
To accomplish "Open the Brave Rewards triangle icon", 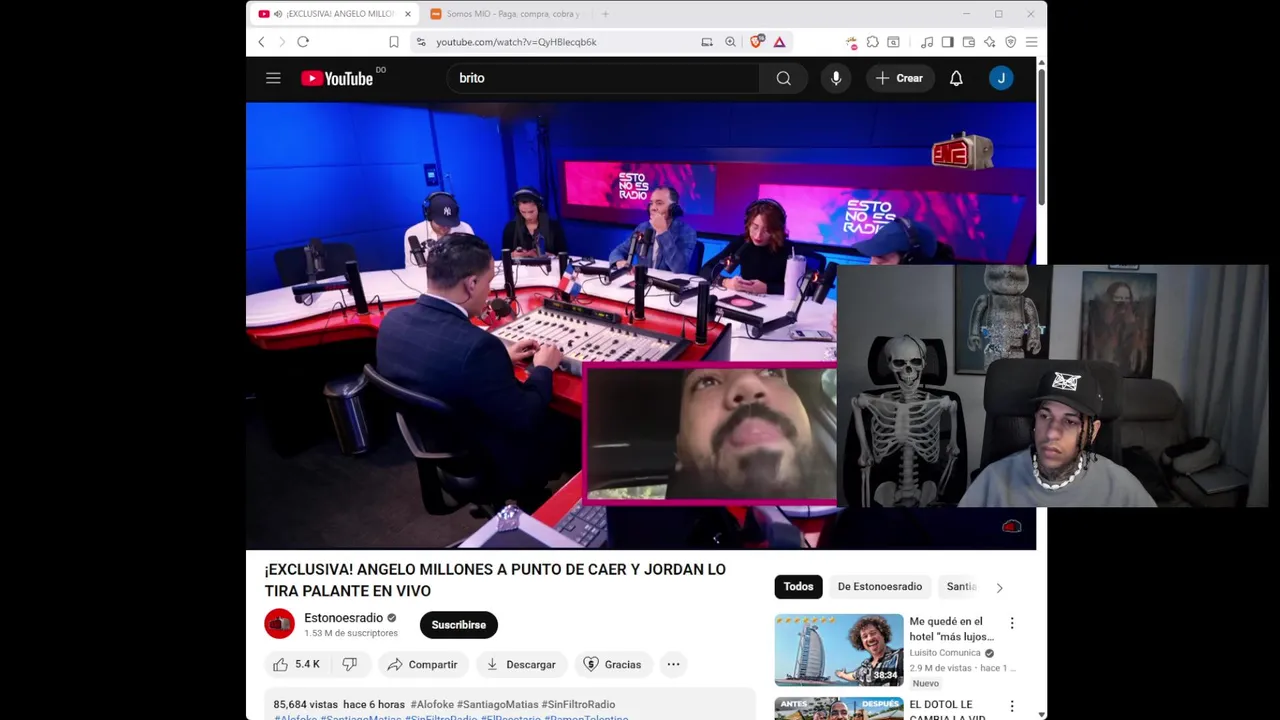I will pos(779,42).
